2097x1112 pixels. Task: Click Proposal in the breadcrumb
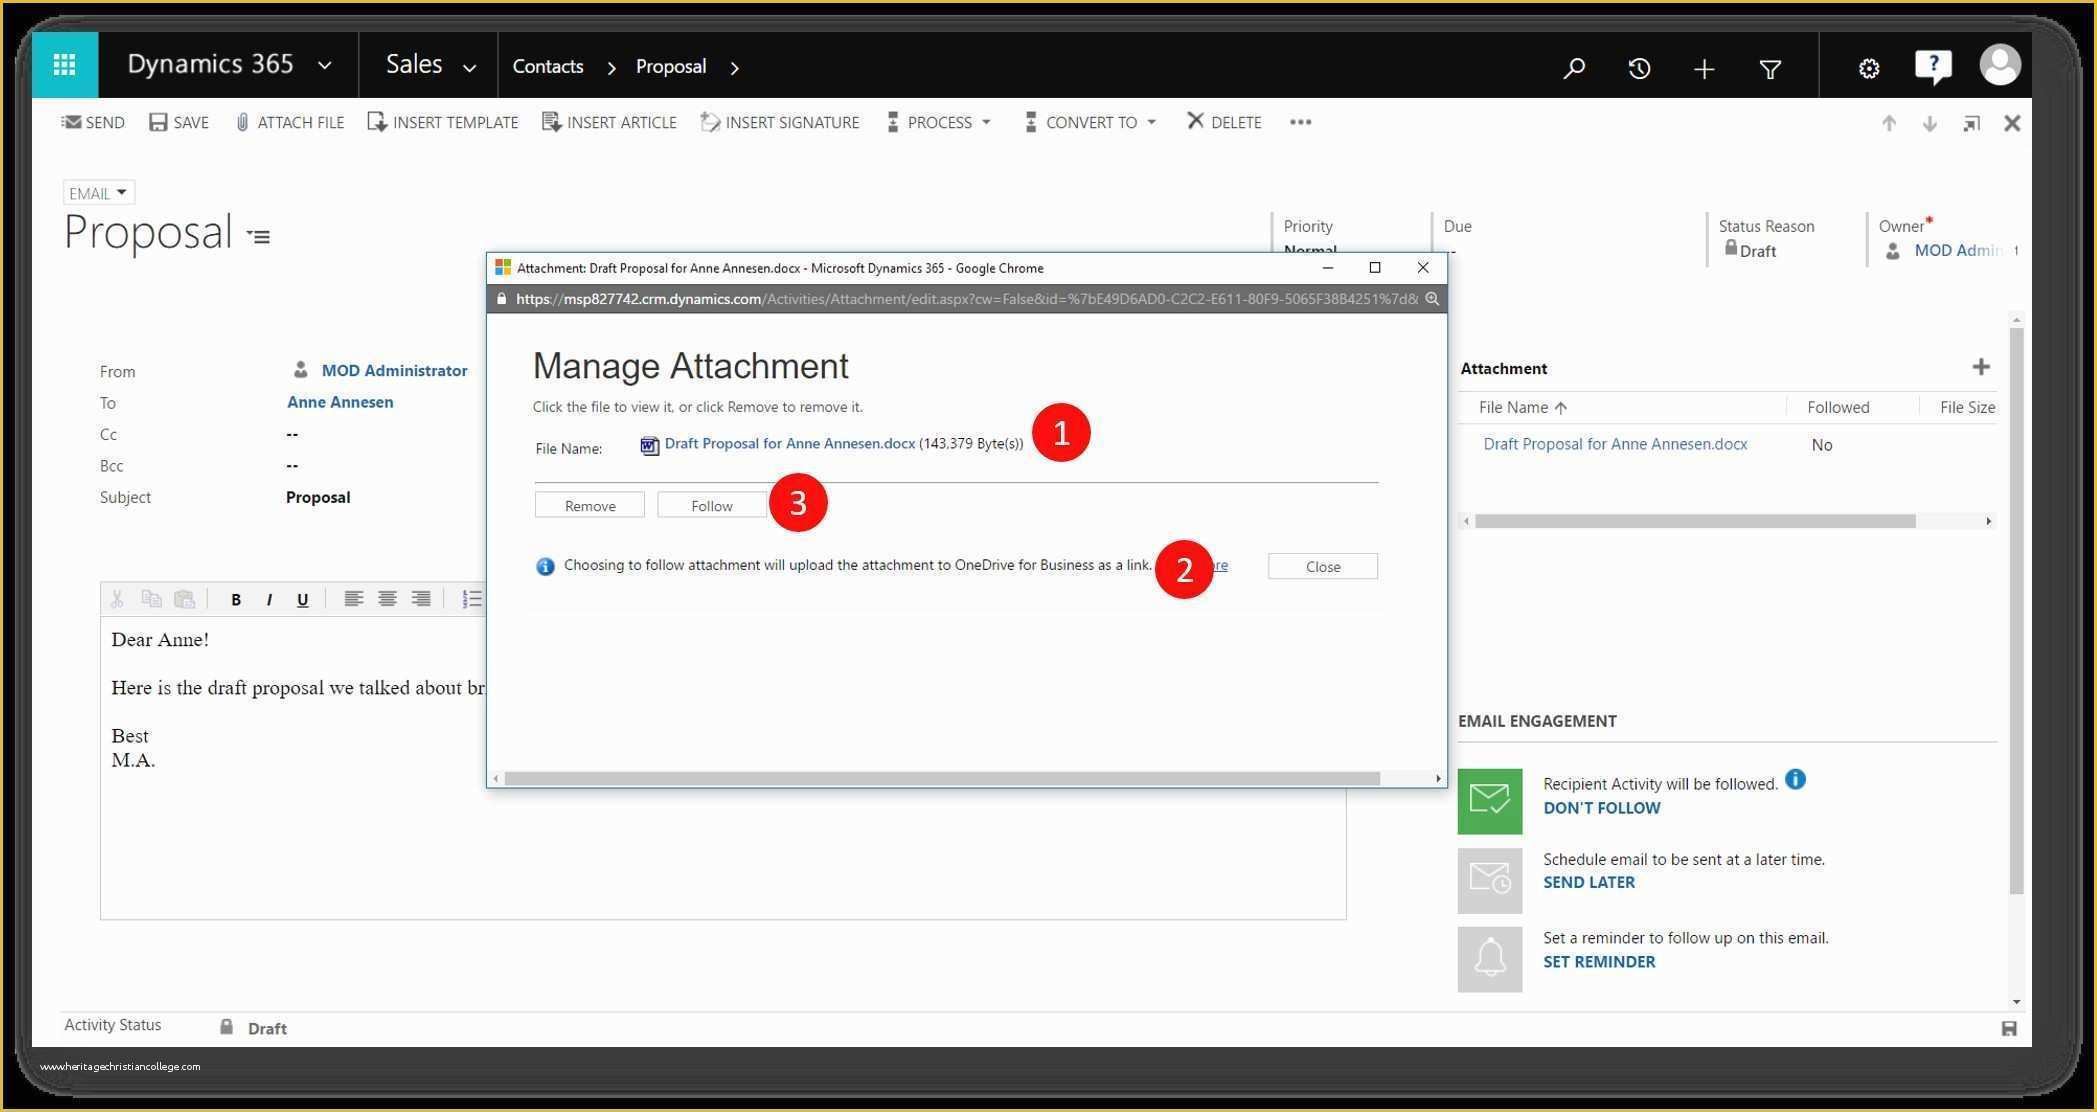coord(671,66)
